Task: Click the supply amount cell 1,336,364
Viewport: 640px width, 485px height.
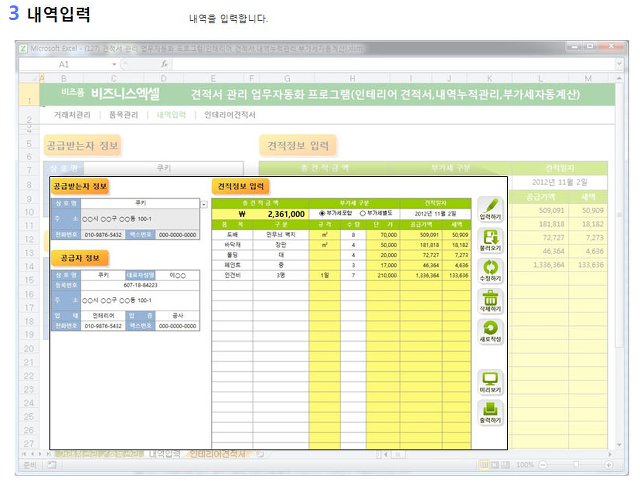Action: tap(421, 275)
